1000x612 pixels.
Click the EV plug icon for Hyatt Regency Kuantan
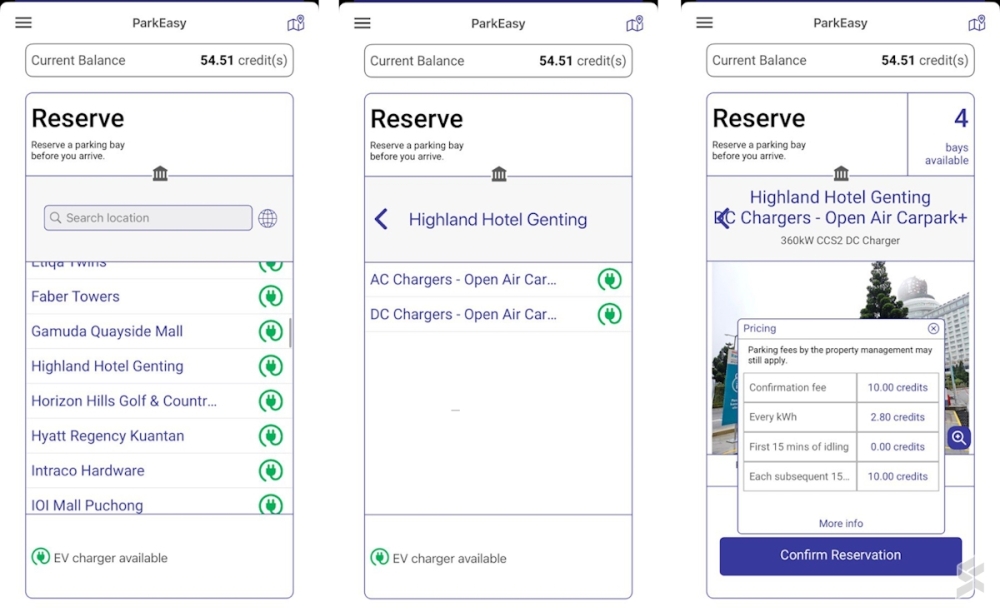[x=271, y=436]
